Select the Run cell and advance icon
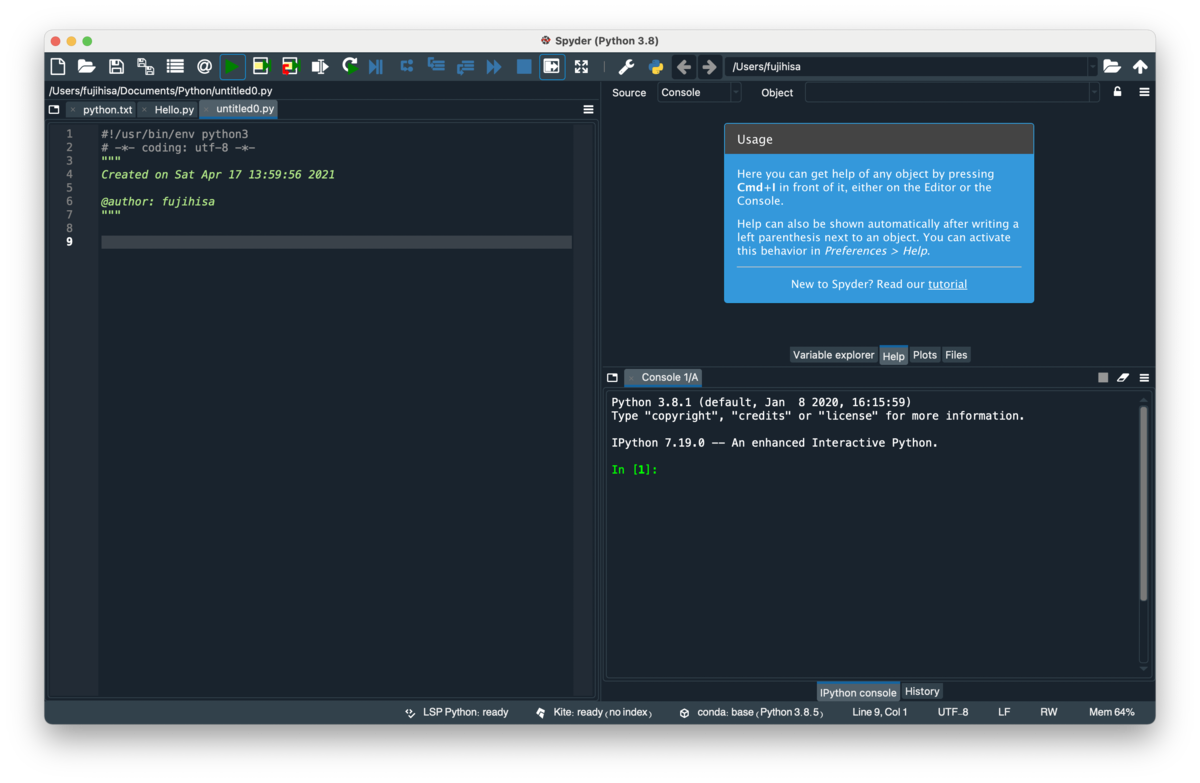 [290, 66]
